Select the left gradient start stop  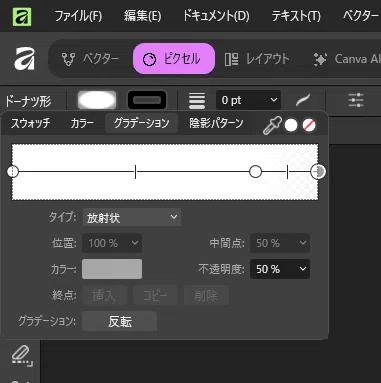[x=13, y=172]
